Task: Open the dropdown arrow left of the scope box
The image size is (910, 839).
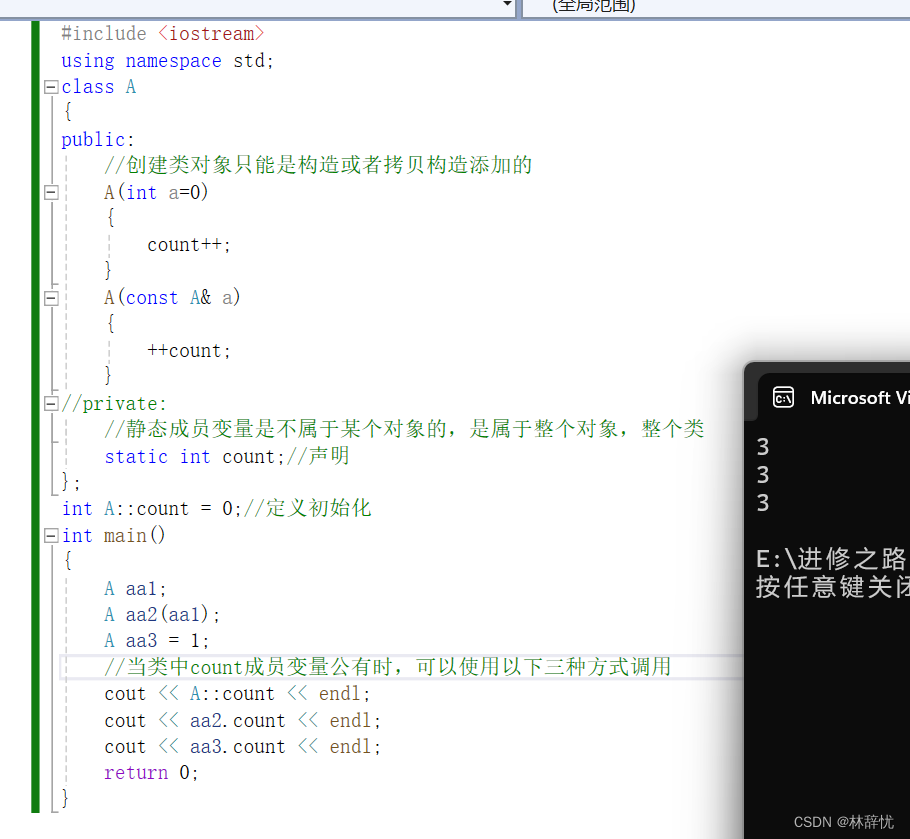Action: click(x=507, y=5)
